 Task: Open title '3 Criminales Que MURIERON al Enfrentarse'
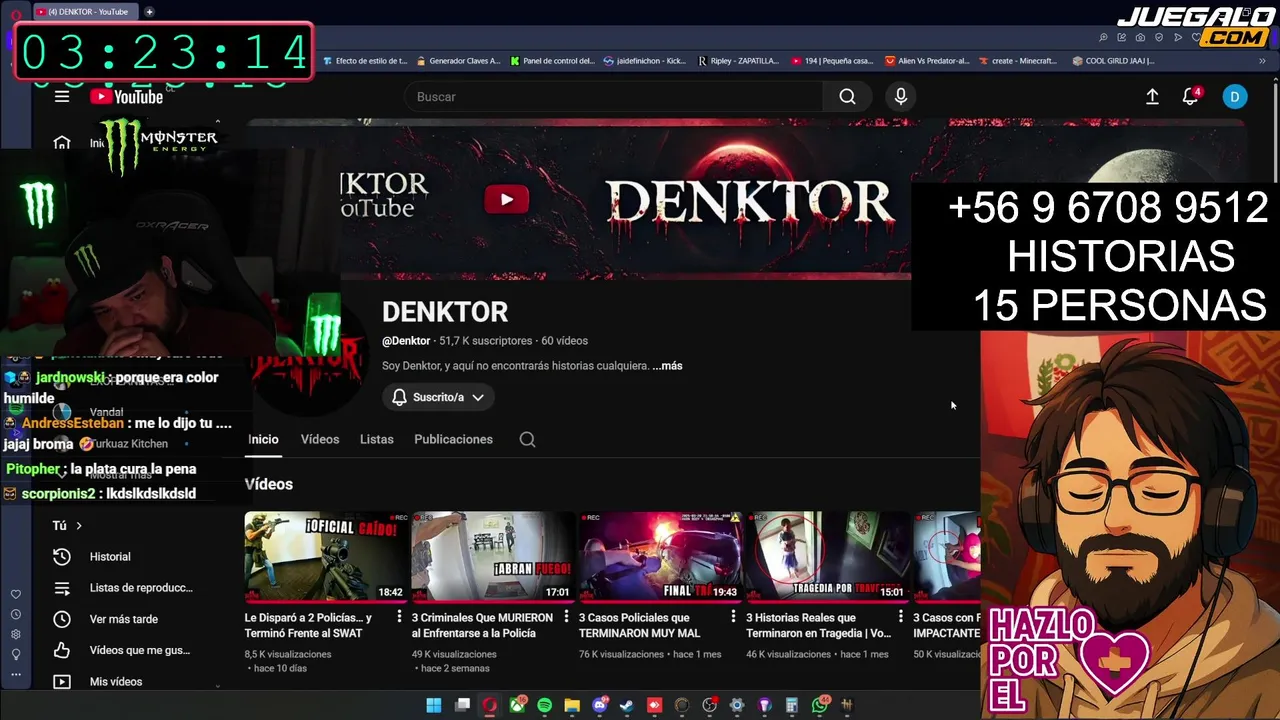click(482, 625)
